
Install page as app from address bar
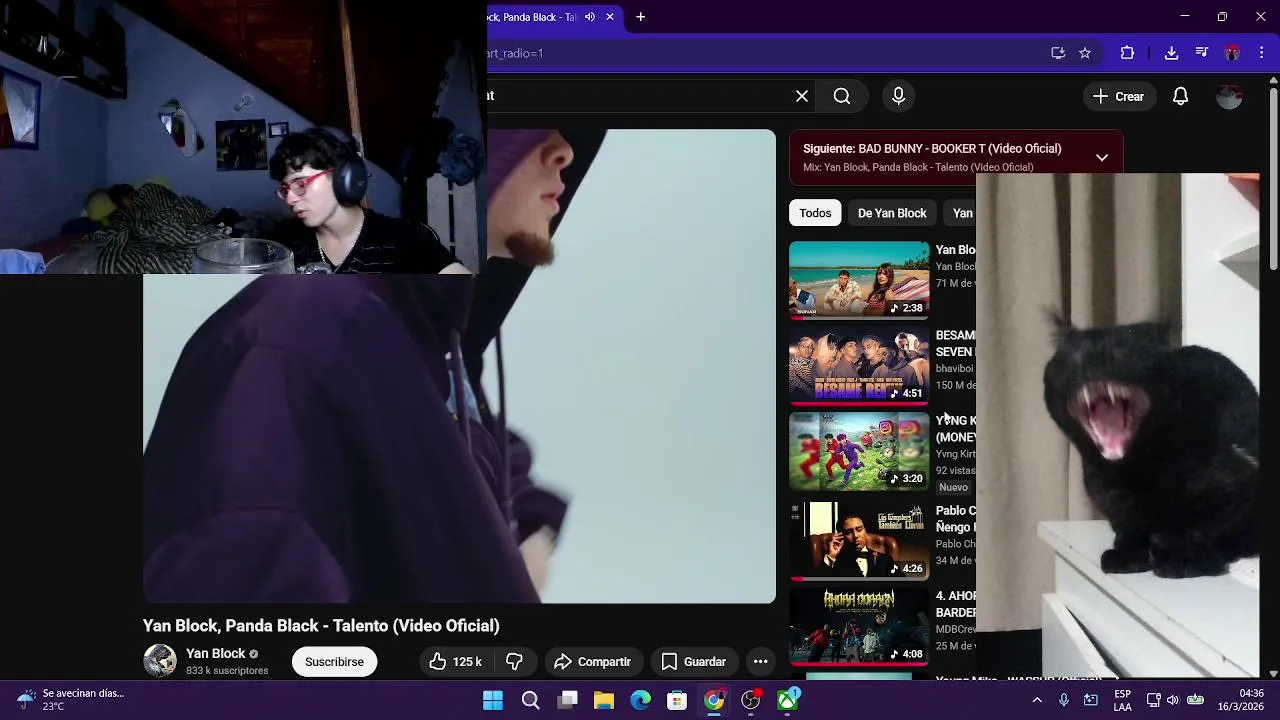click(1058, 53)
